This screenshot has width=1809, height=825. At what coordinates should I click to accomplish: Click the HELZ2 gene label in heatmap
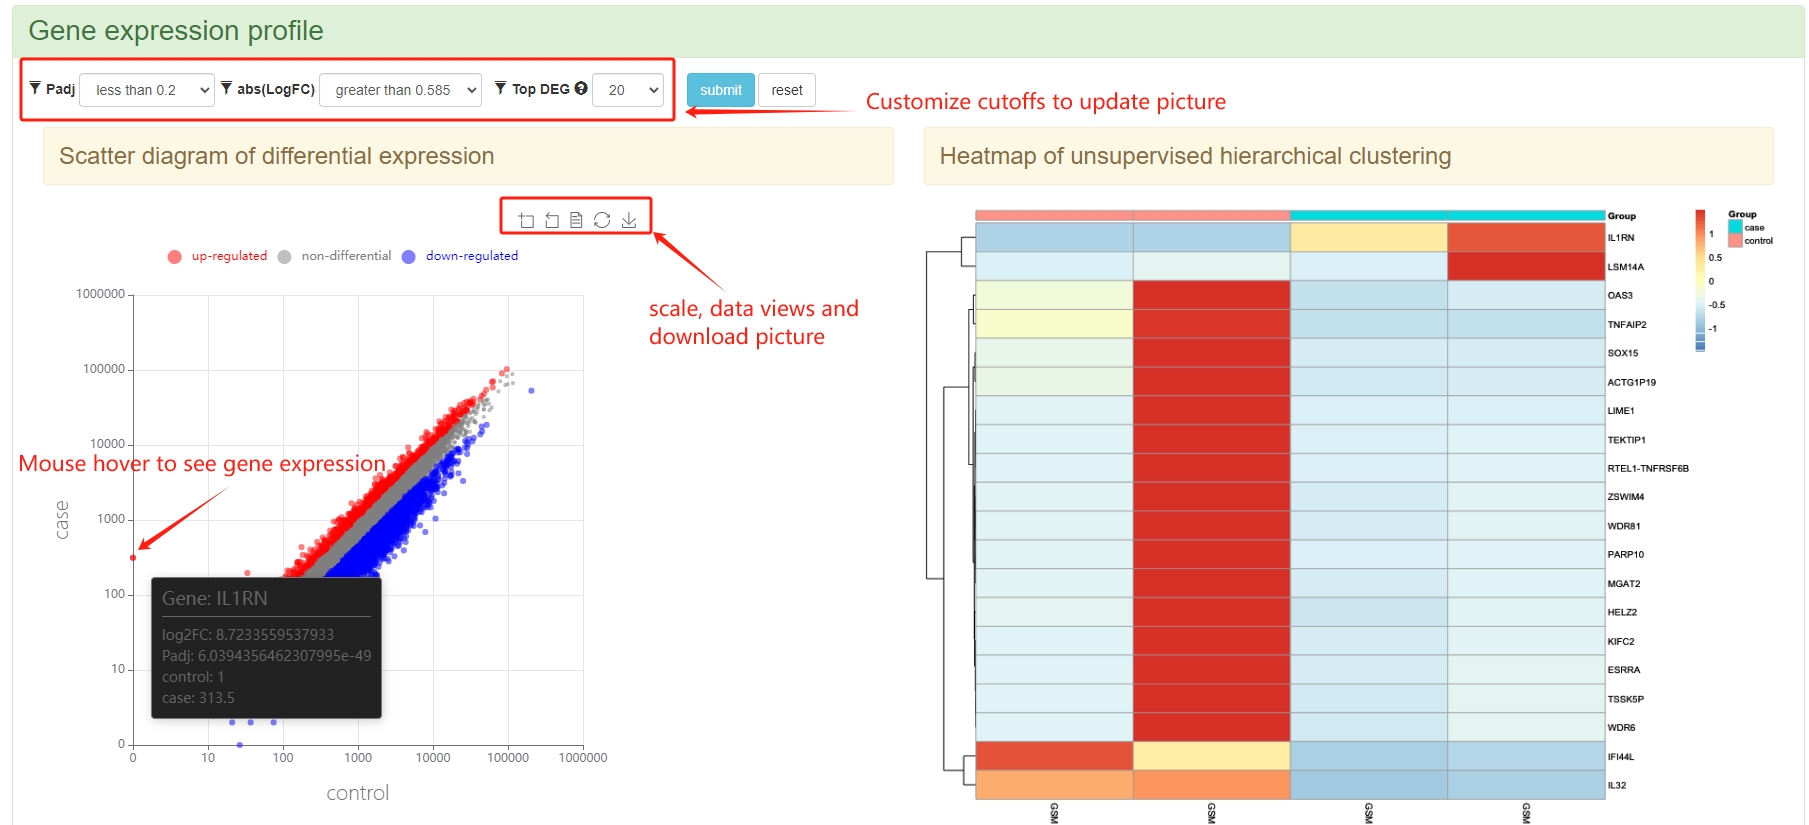click(1623, 612)
